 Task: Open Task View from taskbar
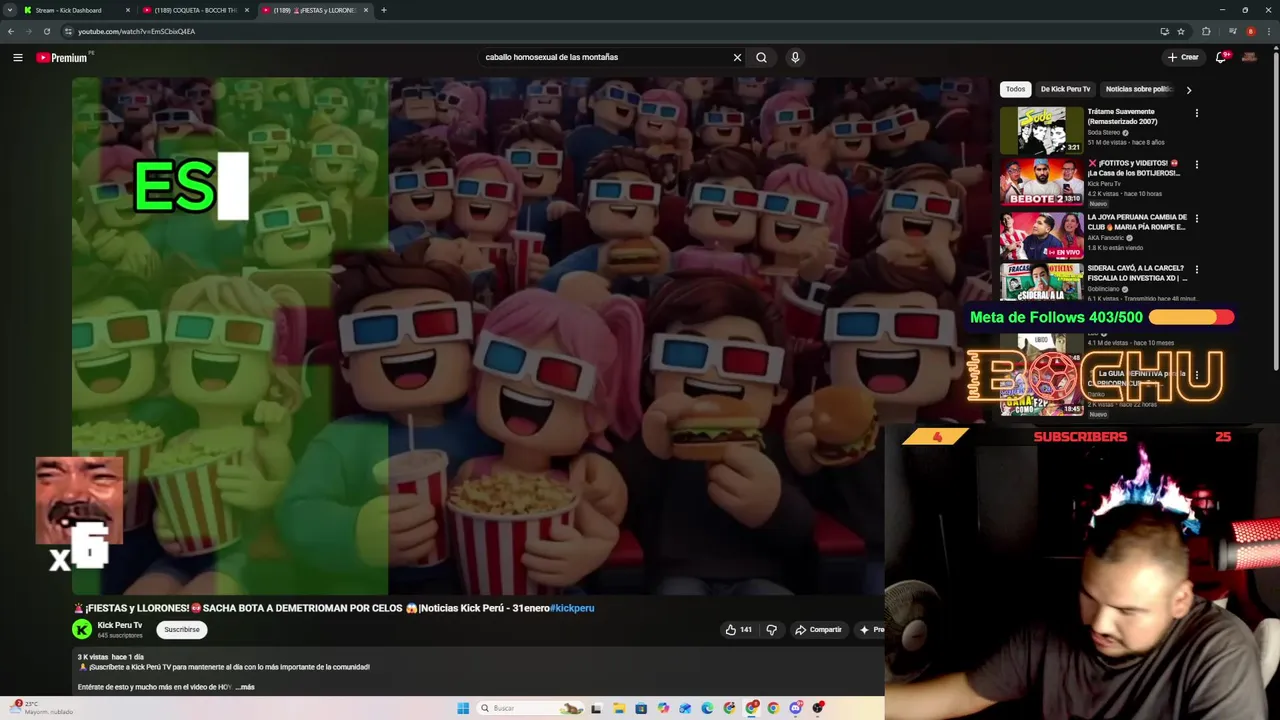[x=597, y=708]
